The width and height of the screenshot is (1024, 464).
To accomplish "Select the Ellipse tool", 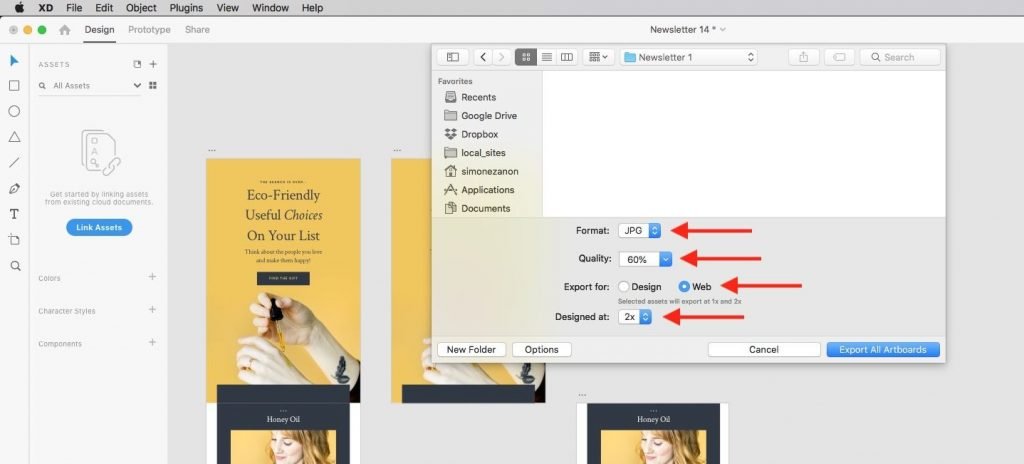I will pyautogui.click(x=14, y=111).
